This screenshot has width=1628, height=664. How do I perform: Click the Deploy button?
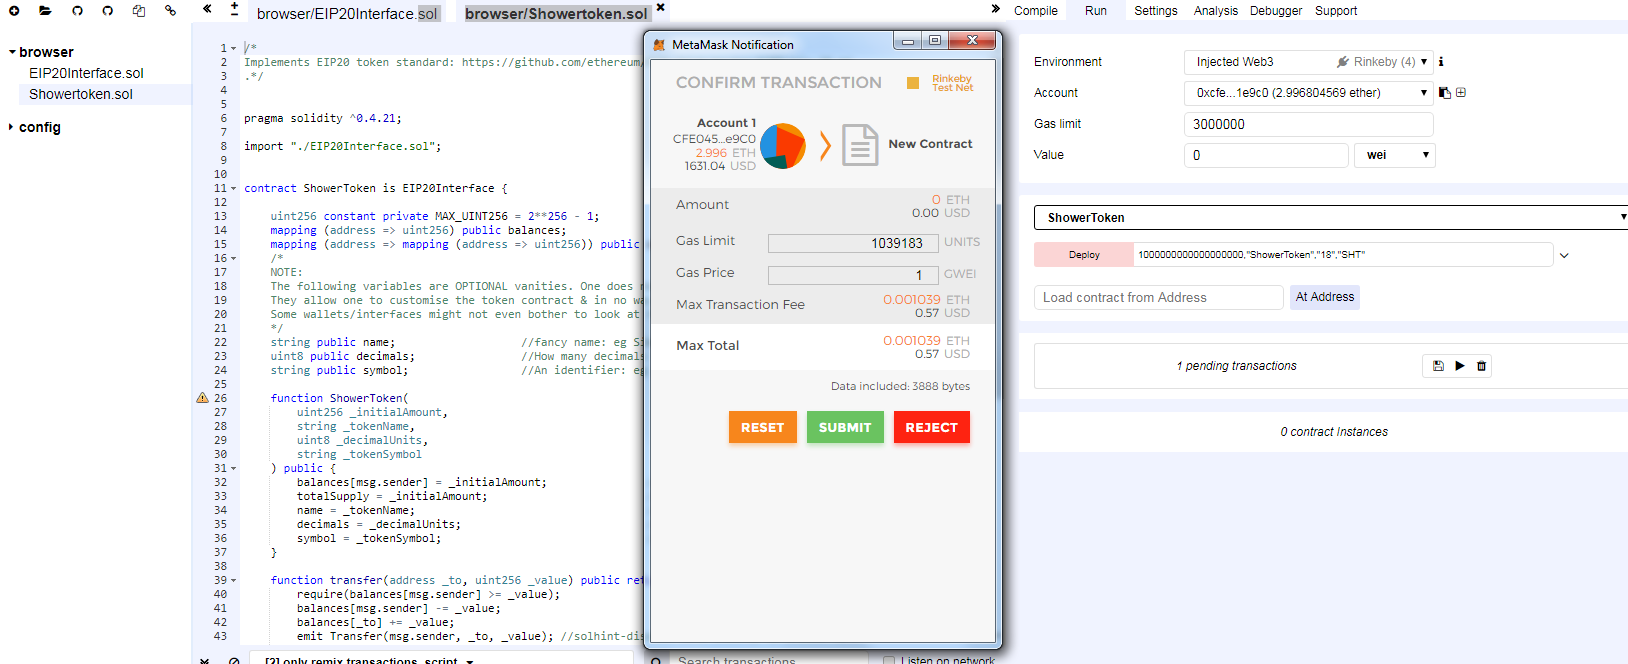click(x=1084, y=255)
